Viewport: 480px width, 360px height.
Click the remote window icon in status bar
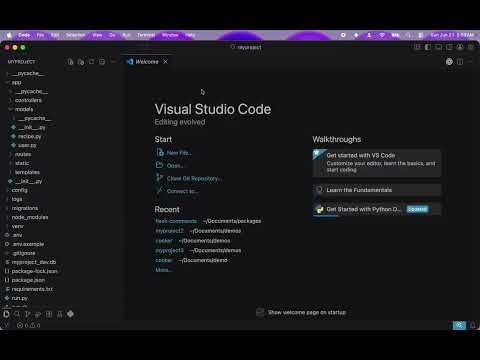pyautogui.click(x=6, y=325)
